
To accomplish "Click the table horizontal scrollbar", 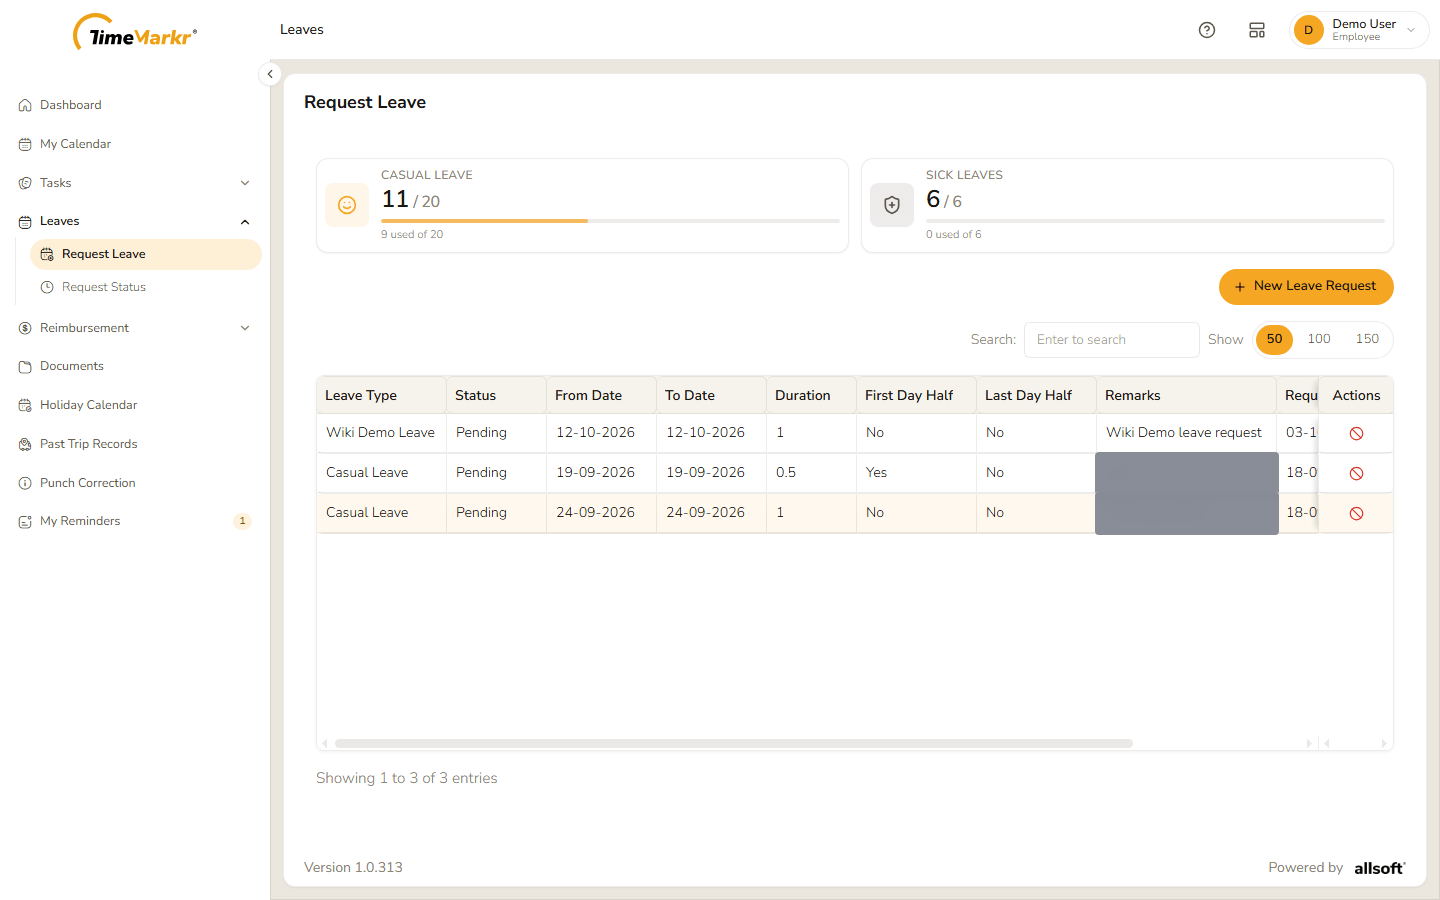I will [733, 743].
